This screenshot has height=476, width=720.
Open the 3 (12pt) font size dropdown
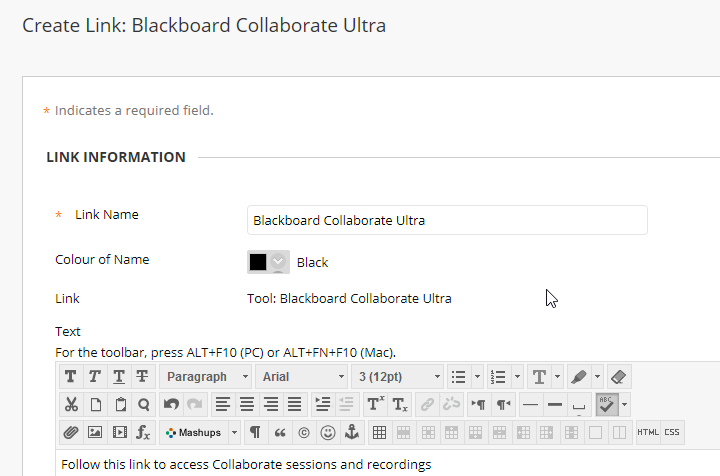(x=398, y=377)
